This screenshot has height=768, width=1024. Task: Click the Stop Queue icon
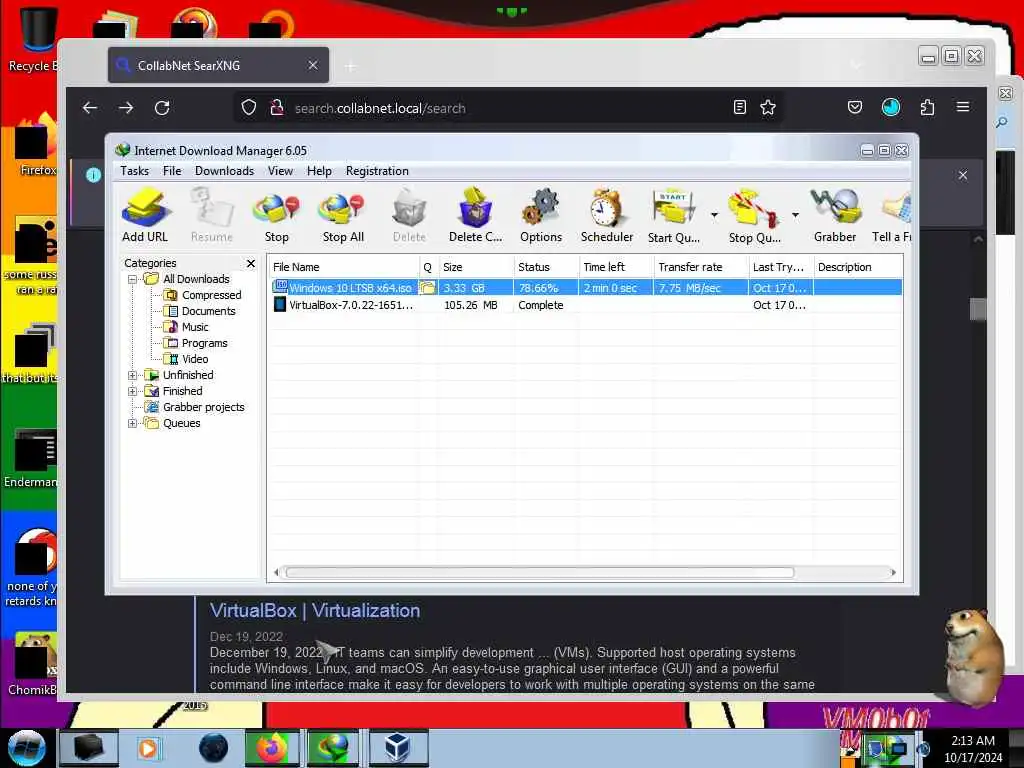[754, 216]
